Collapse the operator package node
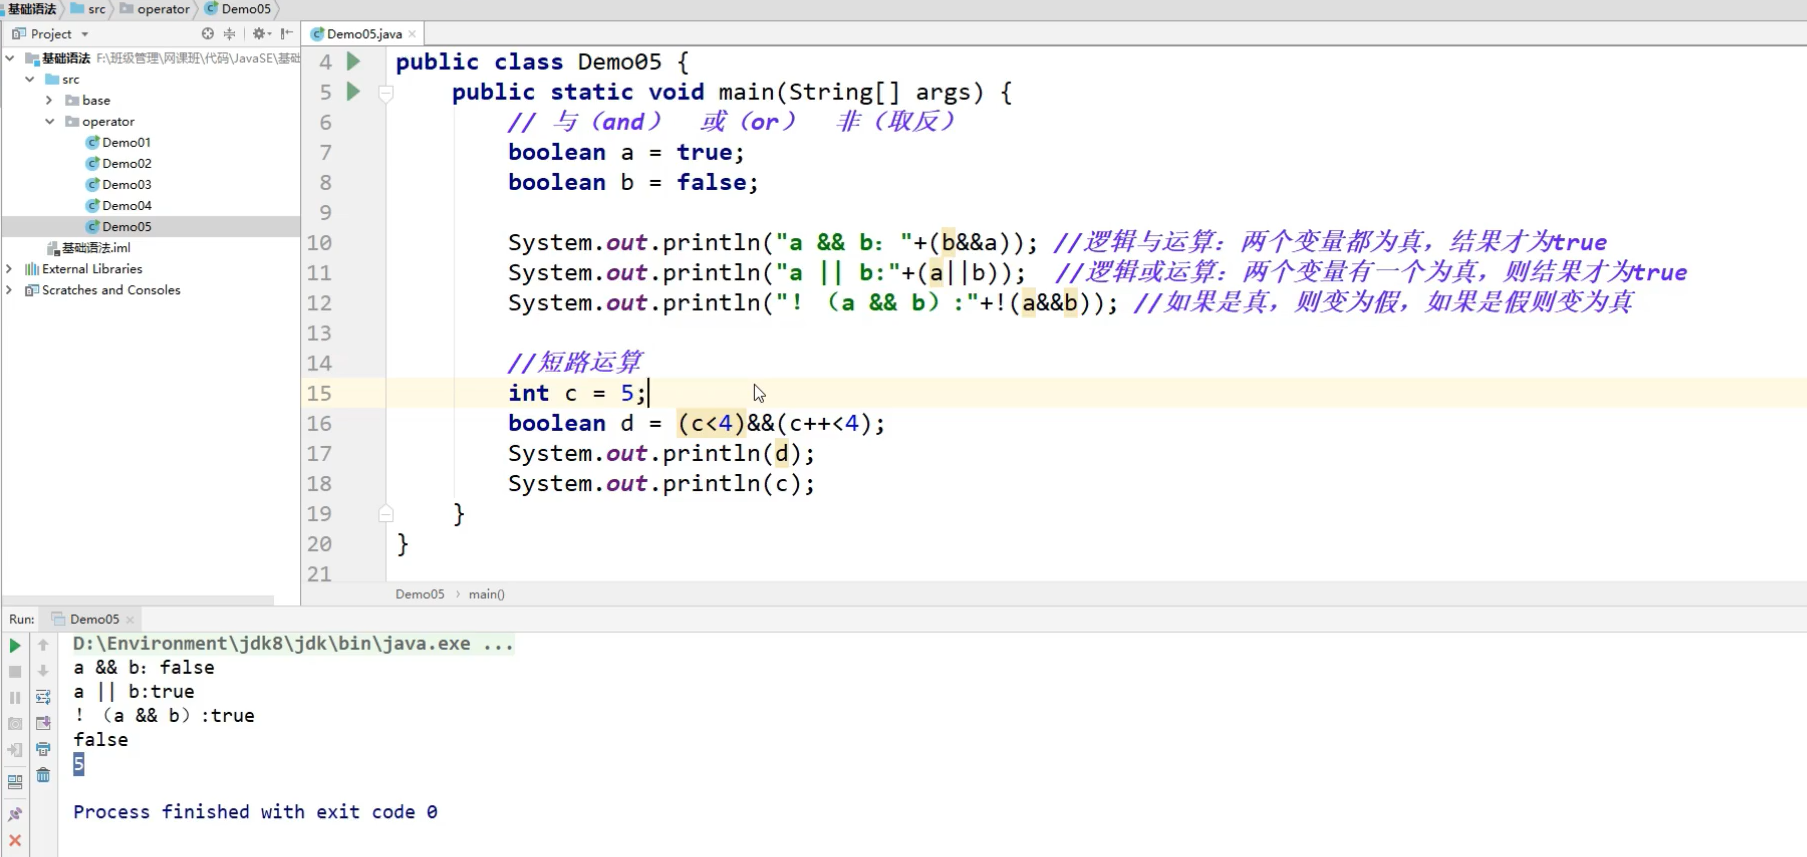Screen dimensions: 1807x857 click(49, 121)
